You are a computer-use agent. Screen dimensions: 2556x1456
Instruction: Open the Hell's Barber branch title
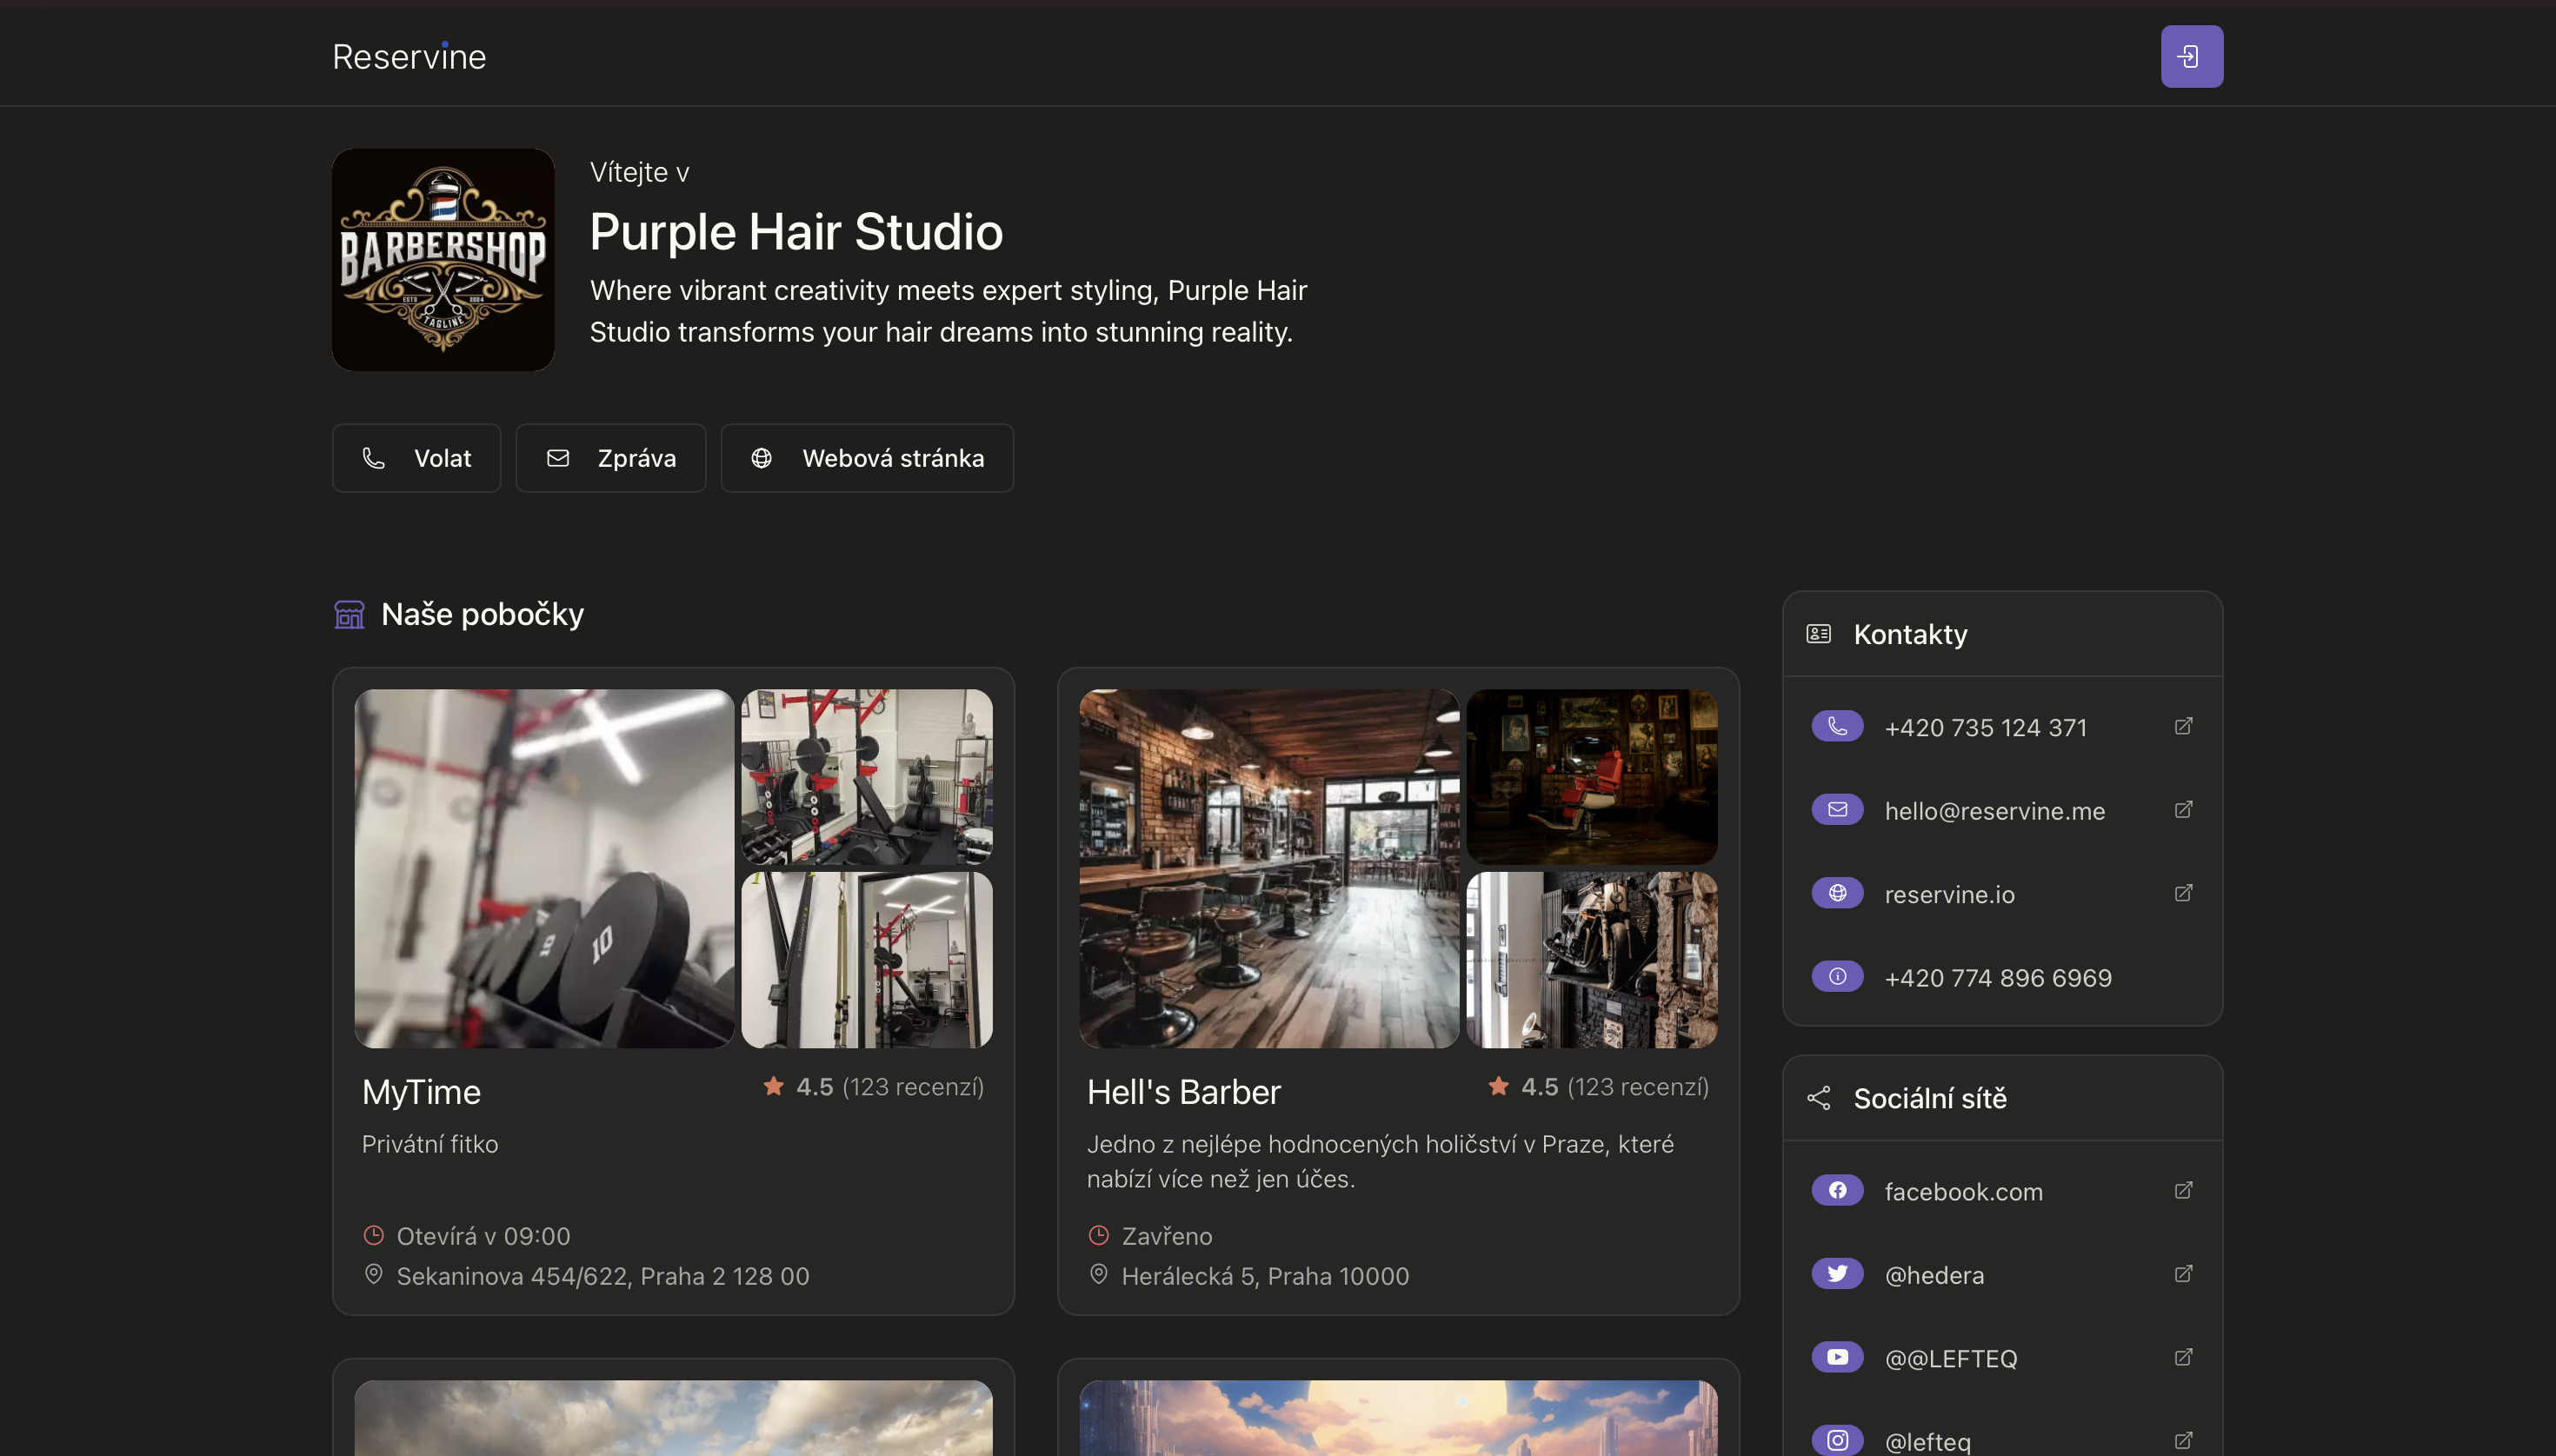click(x=1183, y=1092)
